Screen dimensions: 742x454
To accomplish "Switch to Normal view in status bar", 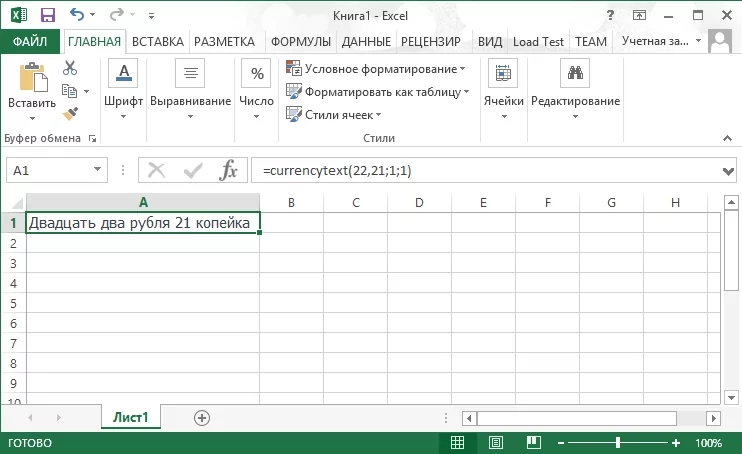I will [457, 443].
